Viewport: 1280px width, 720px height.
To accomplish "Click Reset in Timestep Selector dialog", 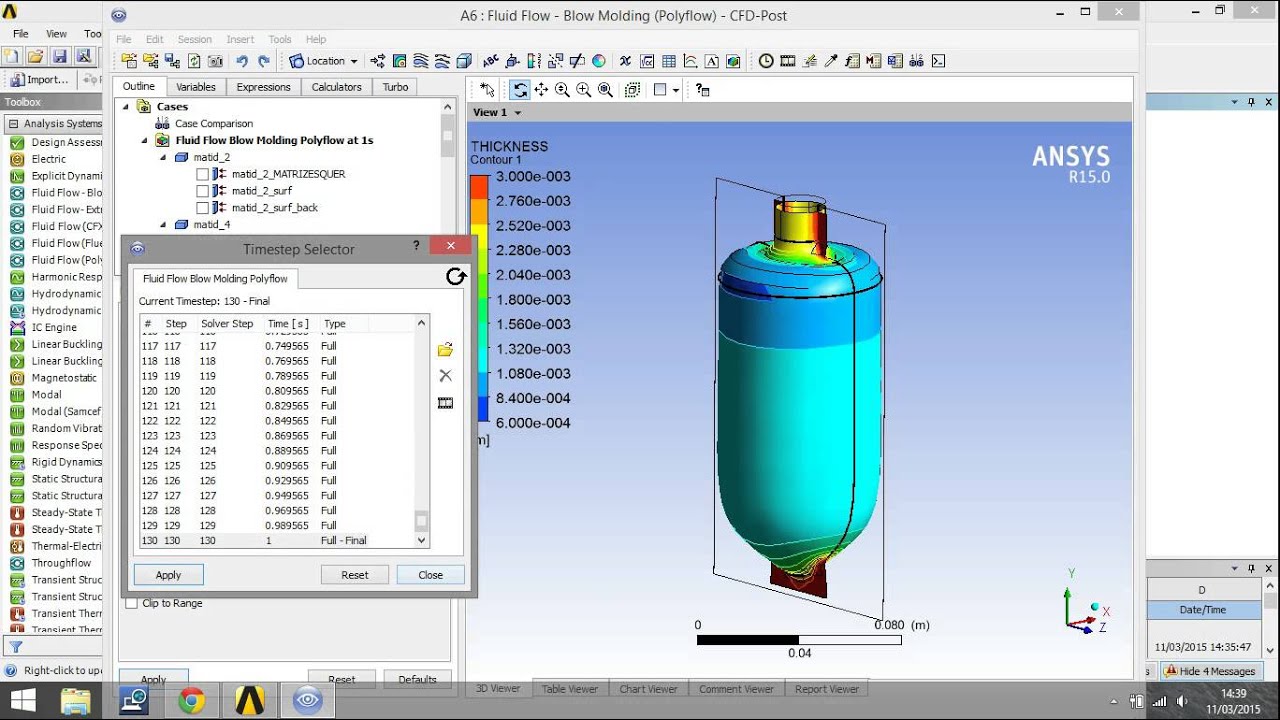I will (x=355, y=575).
